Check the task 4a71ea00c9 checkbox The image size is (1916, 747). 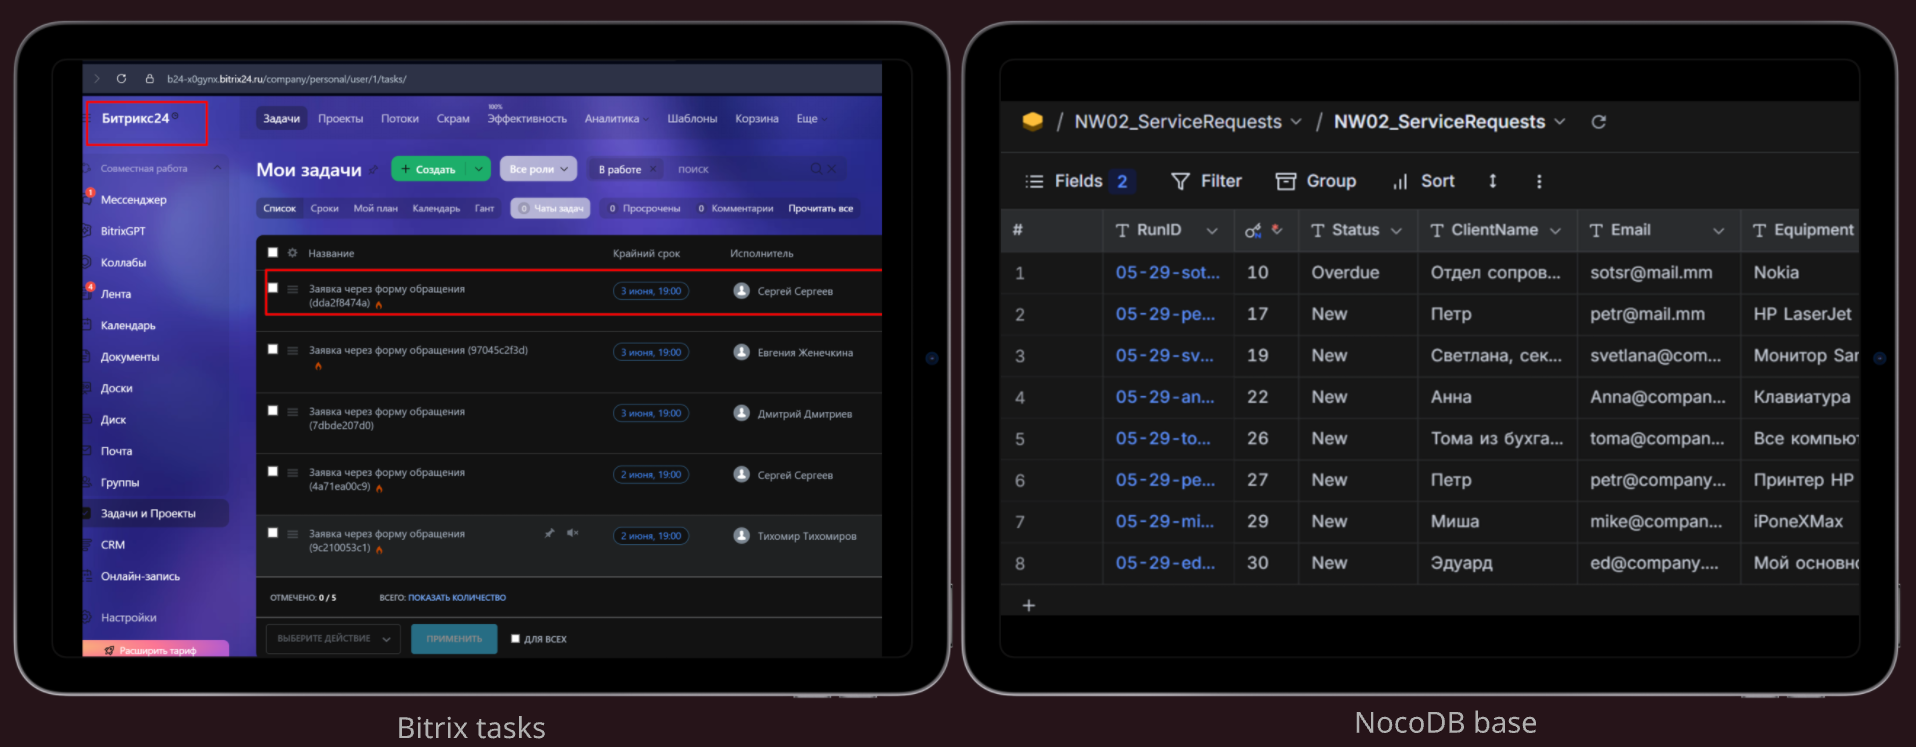[x=272, y=471]
